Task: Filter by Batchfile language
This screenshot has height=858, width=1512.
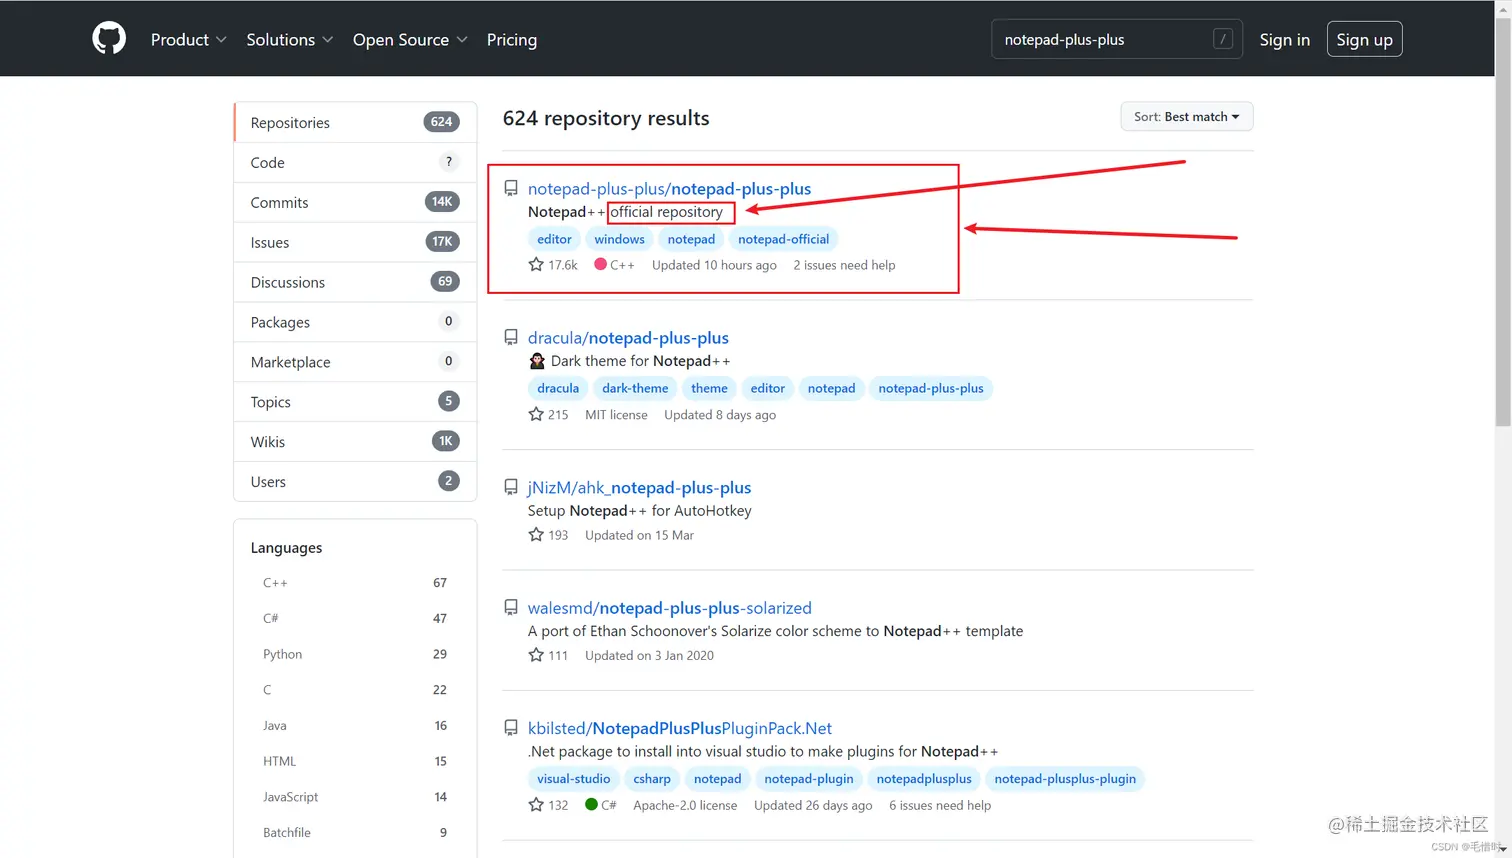Action: click(x=355, y=832)
